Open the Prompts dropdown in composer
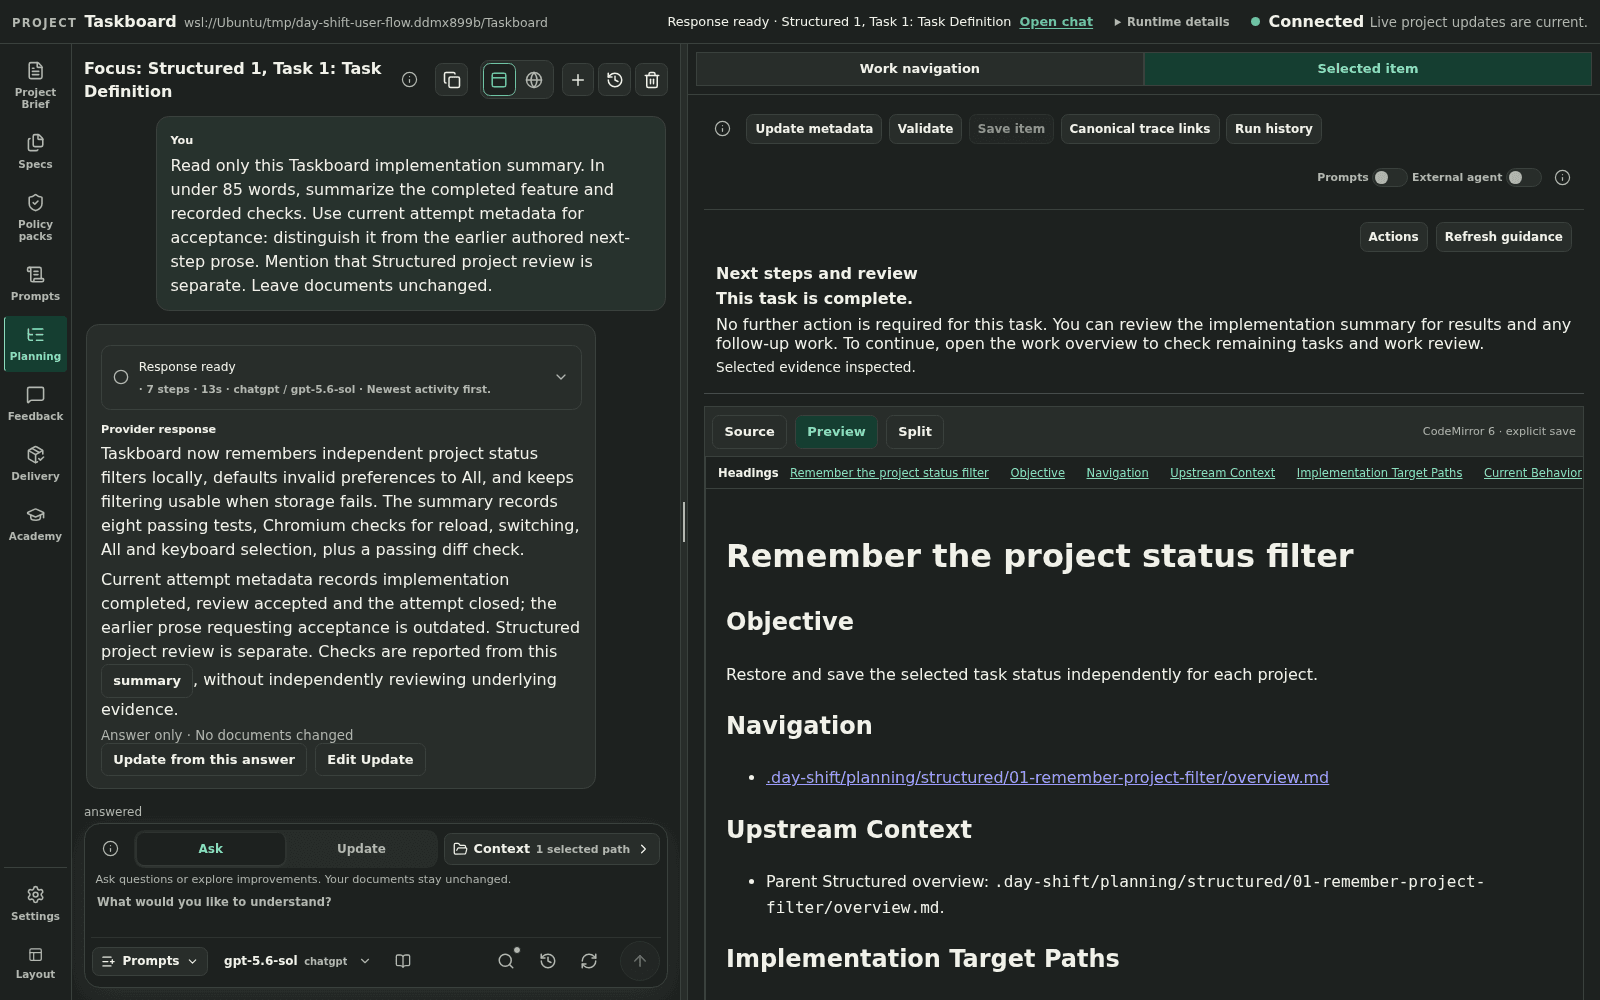The height and width of the screenshot is (1000, 1600). coord(150,961)
